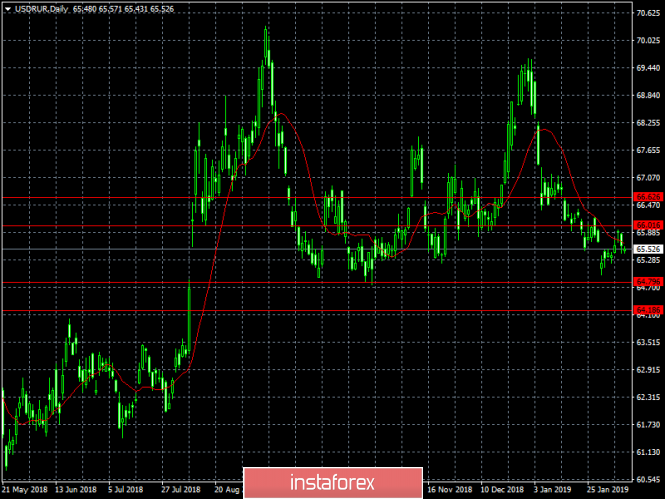Select the 21 May 2018 date label

pyautogui.click(x=25, y=492)
